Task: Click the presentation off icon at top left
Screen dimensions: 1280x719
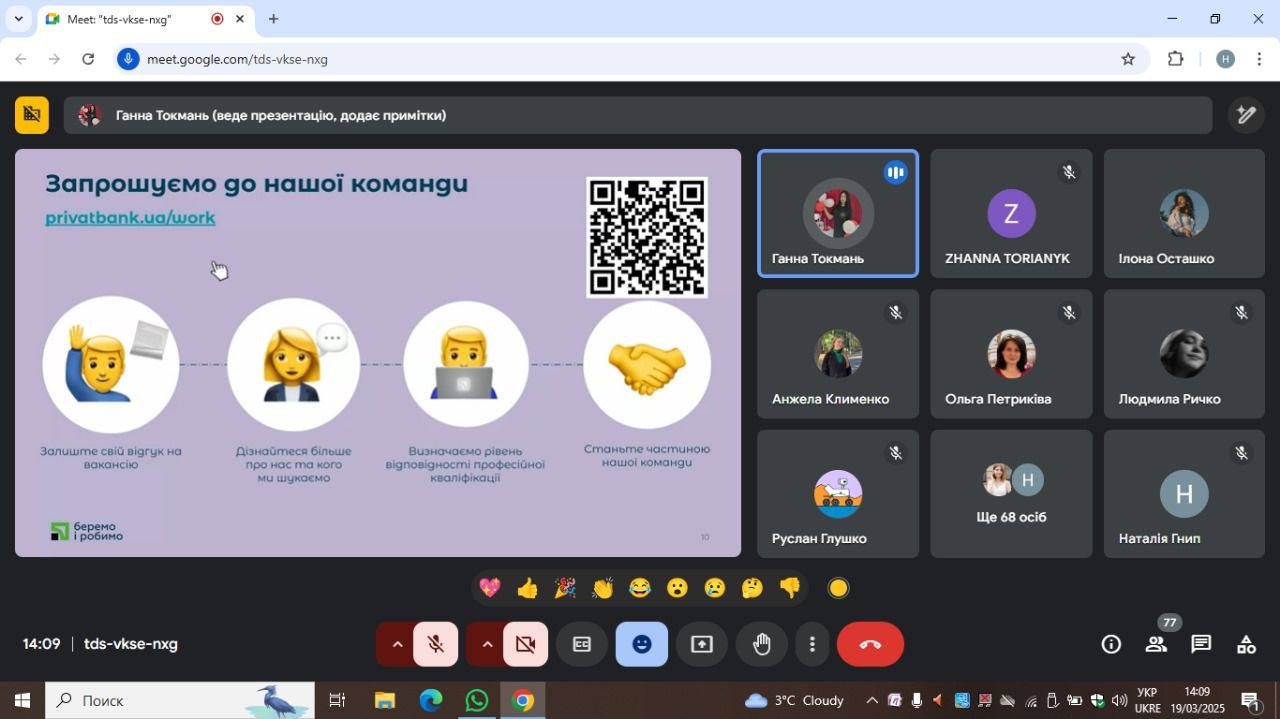Action: click(x=32, y=115)
